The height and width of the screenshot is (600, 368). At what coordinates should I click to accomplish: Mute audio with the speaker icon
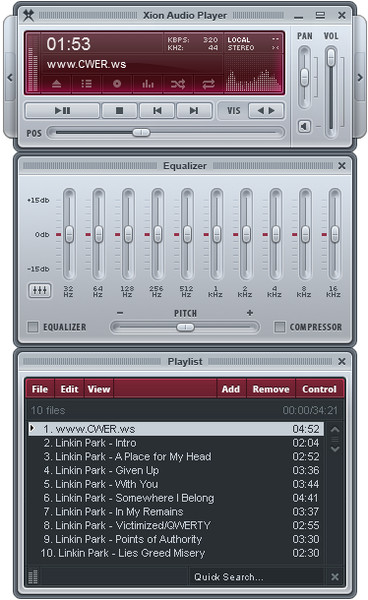tap(304, 126)
